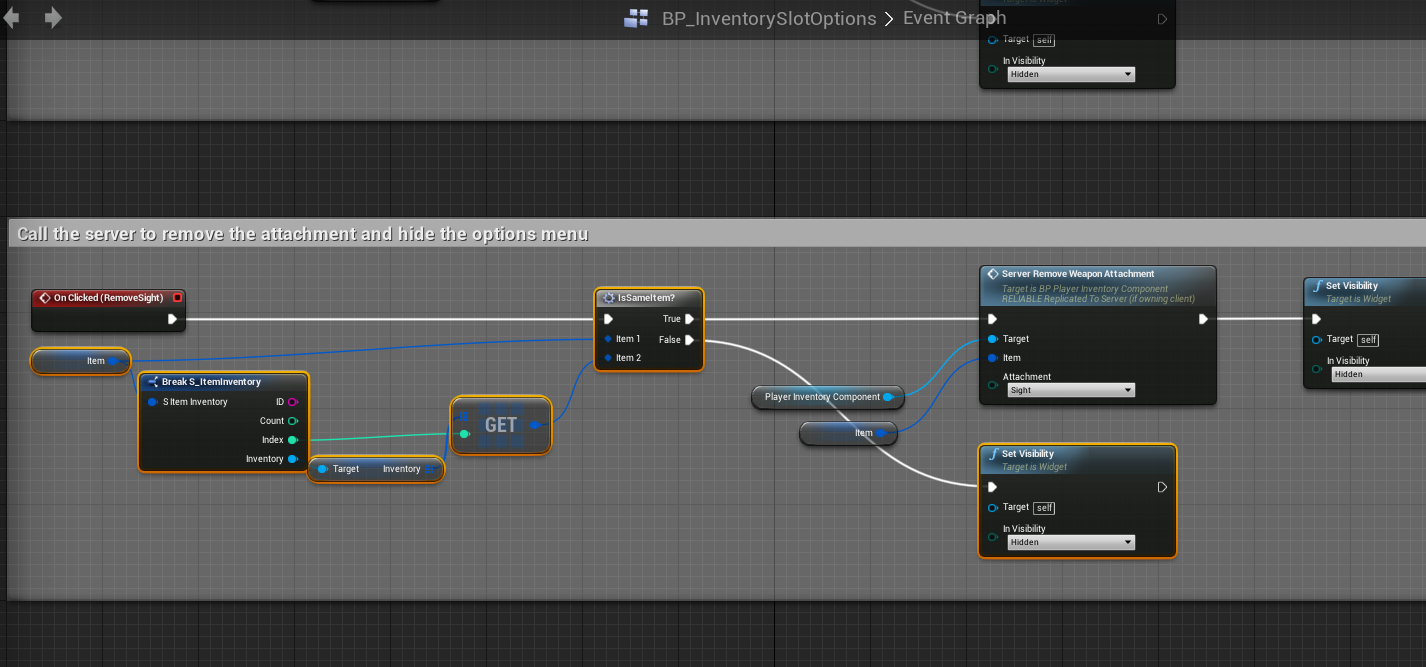Viewport: 1426px width, 667px height.
Task: Click exec output pin of On Clicked (RemoveSight)
Action: [x=173, y=319]
